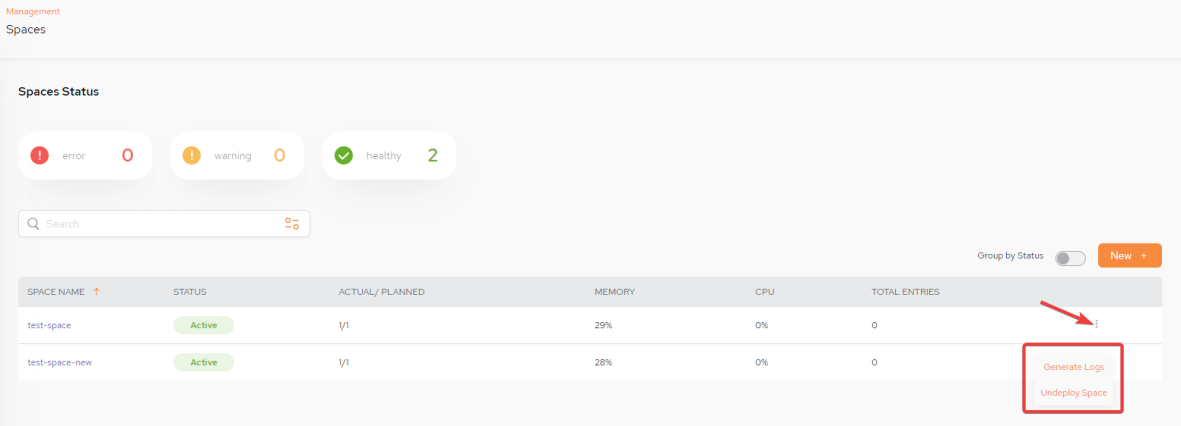1181x426 pixels.
Task: Open the three-dot menu for test-space
Action: point(1097,324)
